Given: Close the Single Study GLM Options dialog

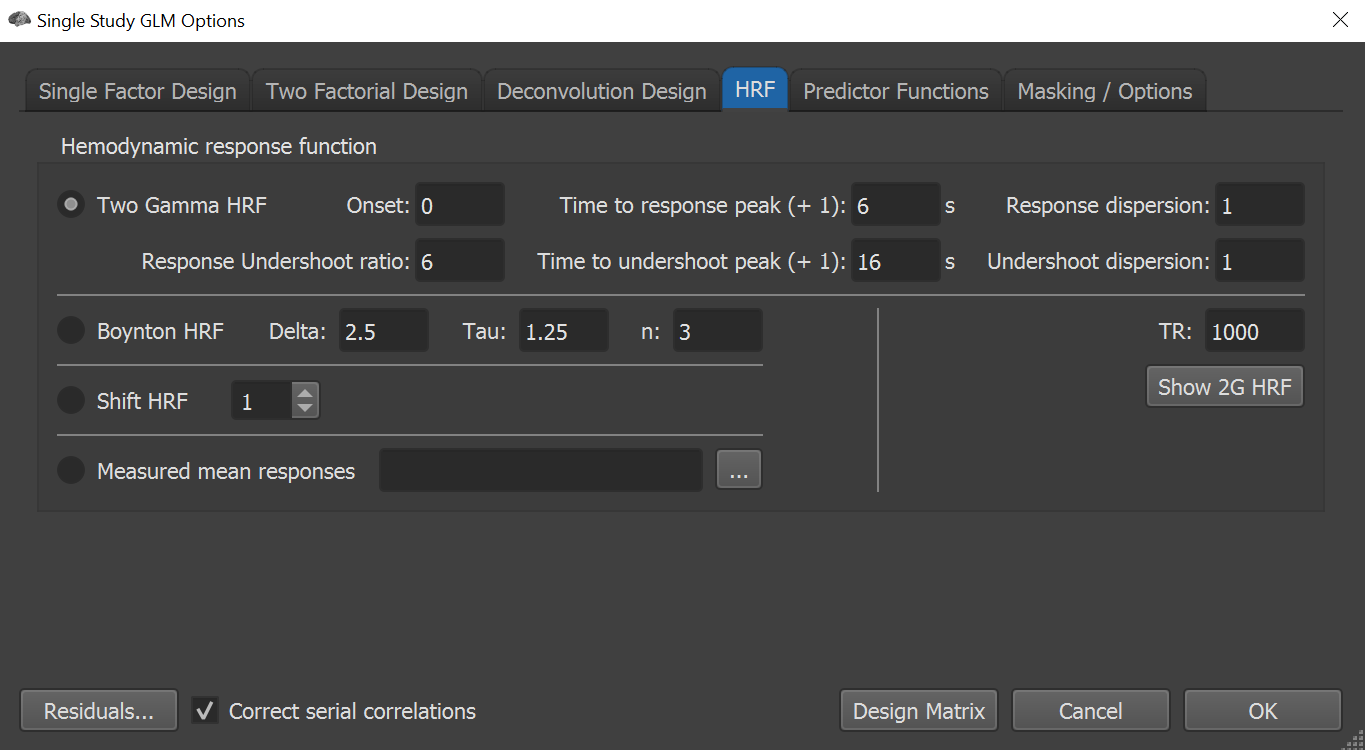Looking at the screenshot, I should tap(1340, 20).
